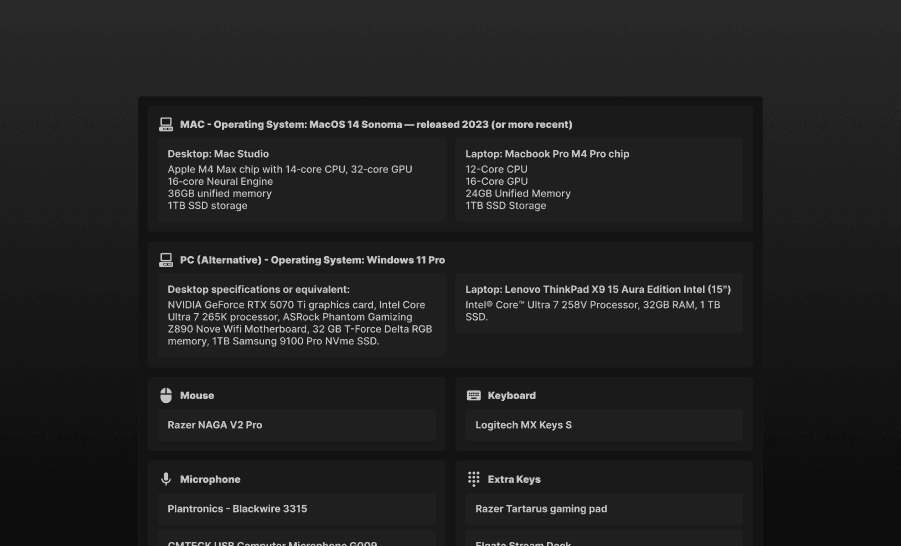Select the Plantronics - Blackwire 3315 entry
901x546 pixels.
click(297, 509)
